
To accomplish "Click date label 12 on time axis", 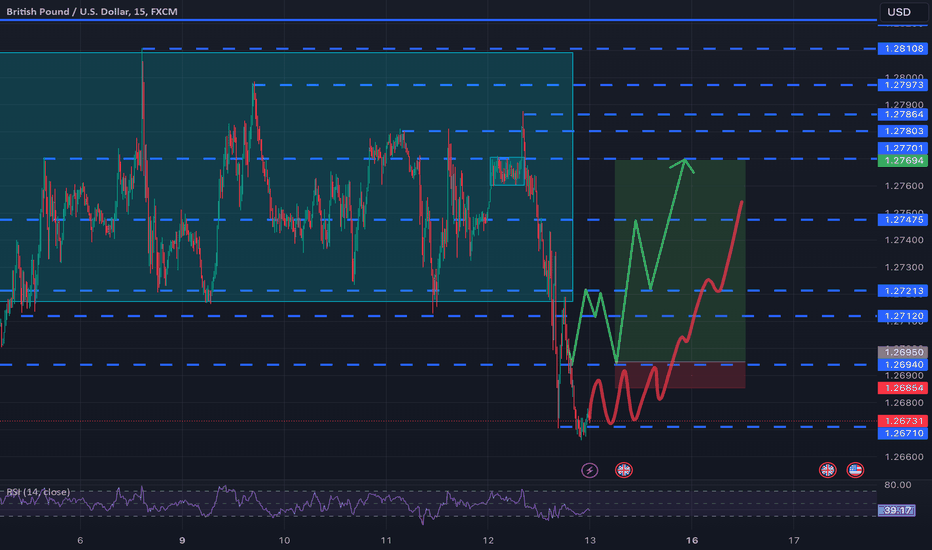I will 488,540.
